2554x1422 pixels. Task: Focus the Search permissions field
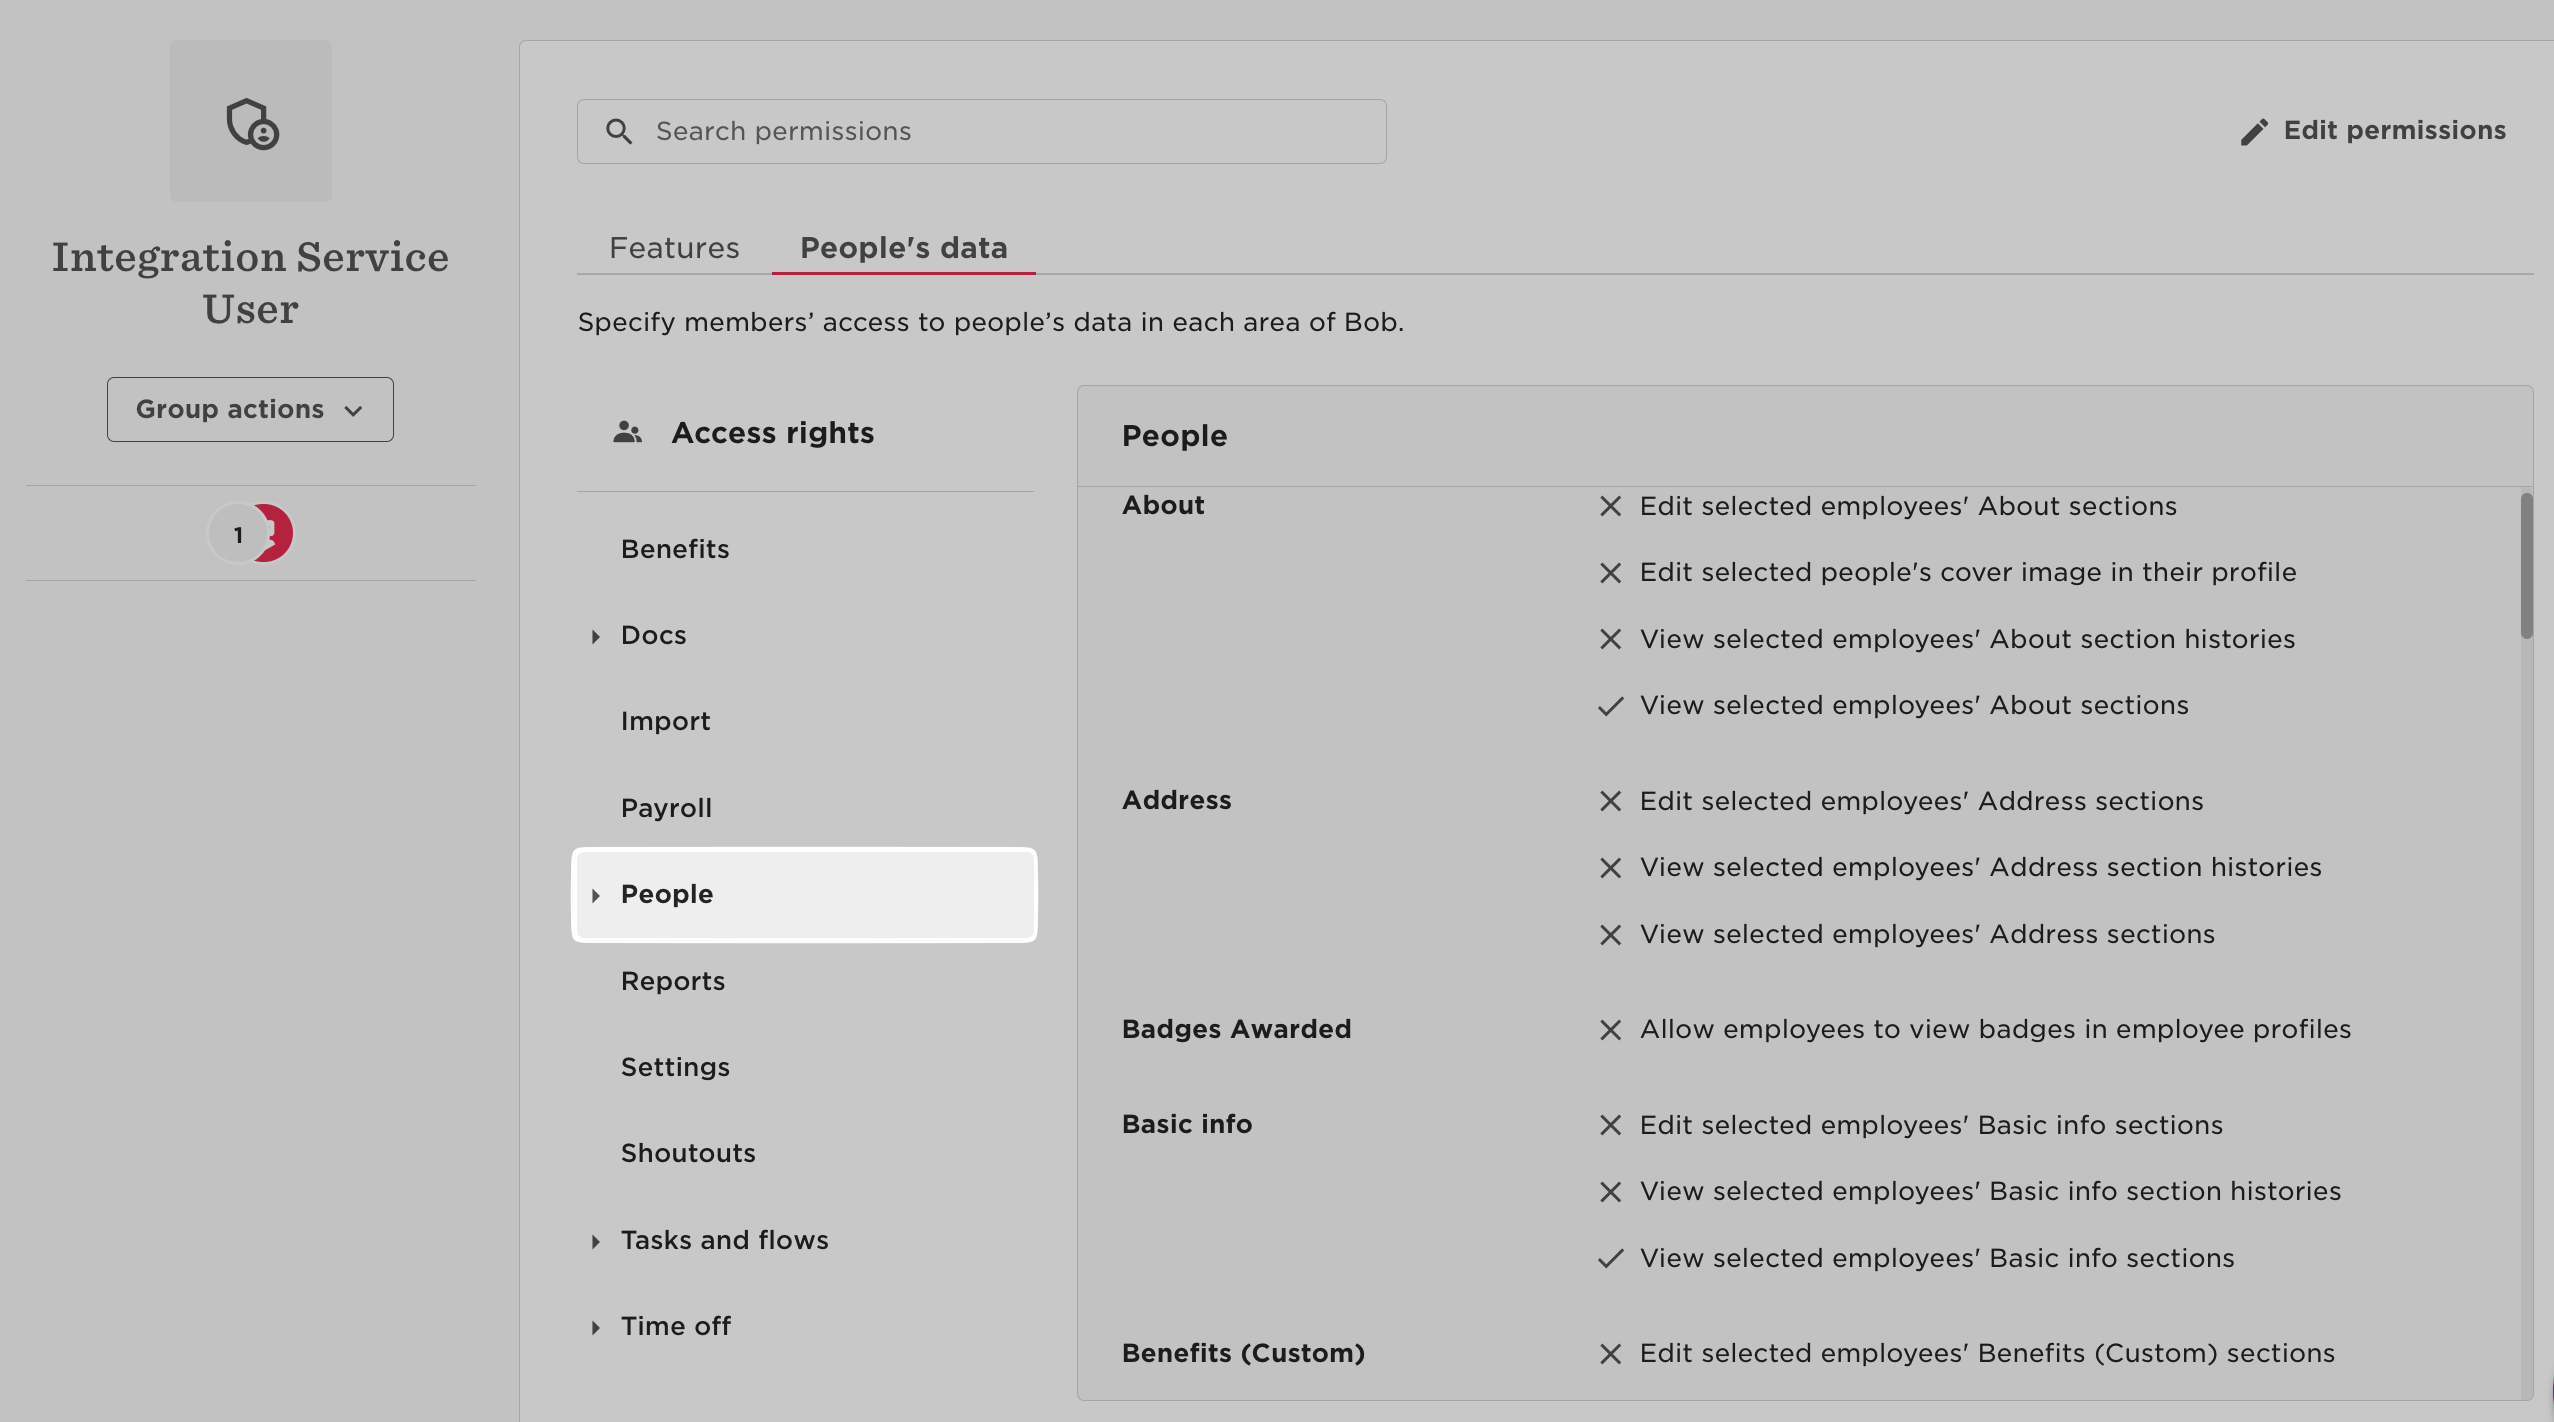[1000, 131]
